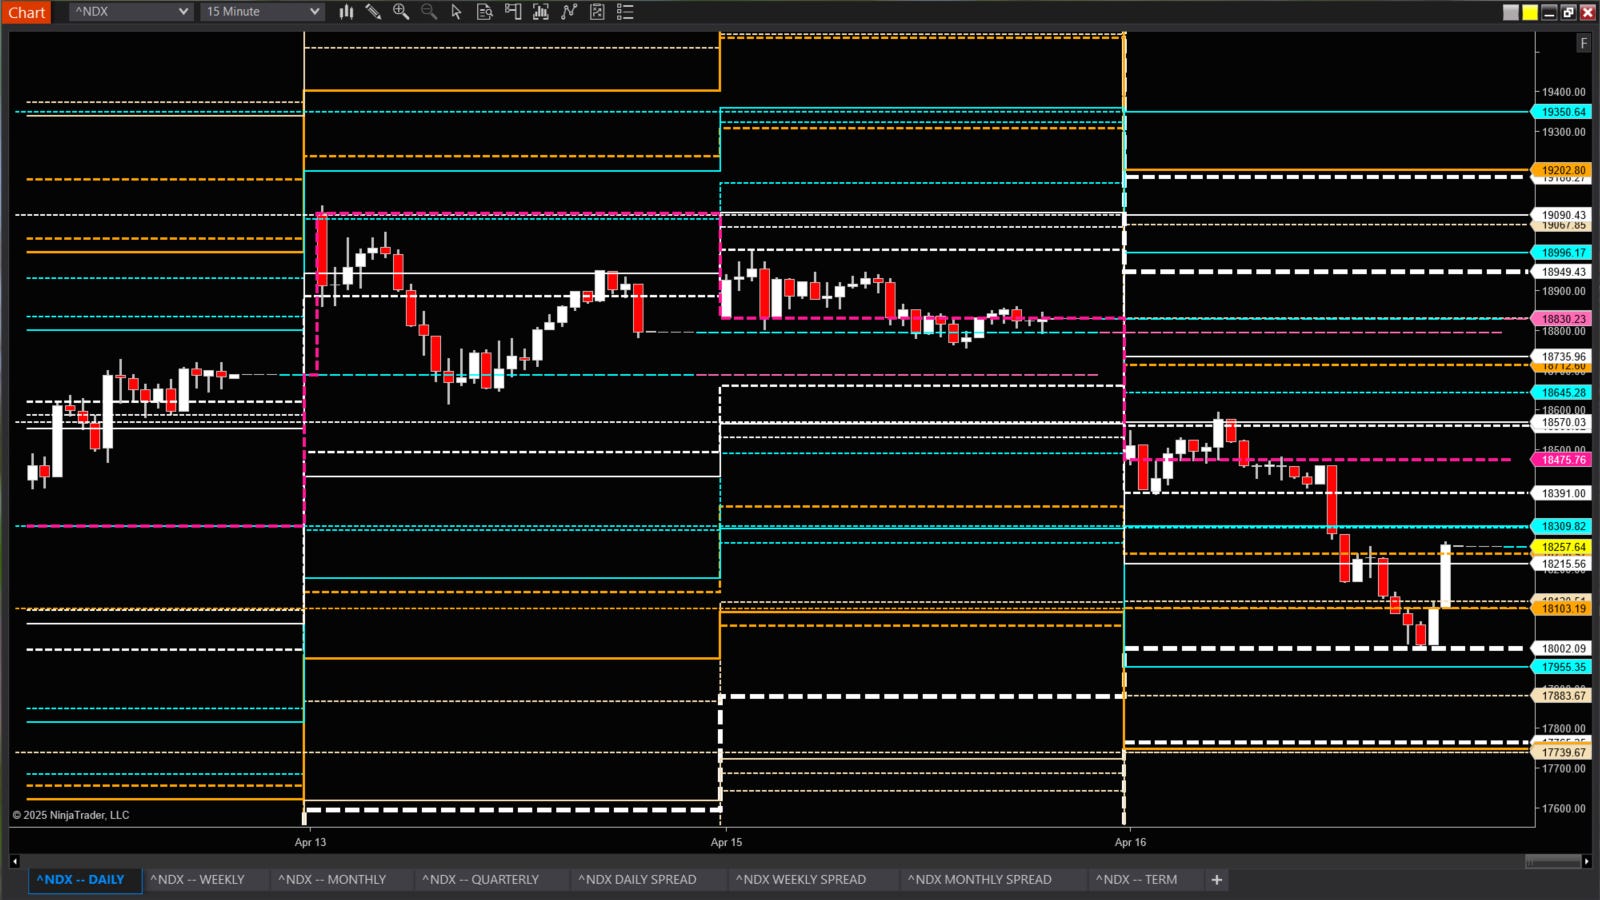Click the 18391.00 price marker
Image resolution: width=1600 pixels, height=900 pixels.
tap(1562, 494)
